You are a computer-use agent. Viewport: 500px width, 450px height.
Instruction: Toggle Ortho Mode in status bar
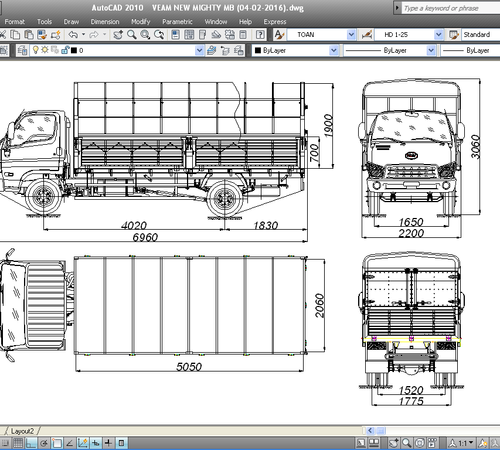coord(31,443)
